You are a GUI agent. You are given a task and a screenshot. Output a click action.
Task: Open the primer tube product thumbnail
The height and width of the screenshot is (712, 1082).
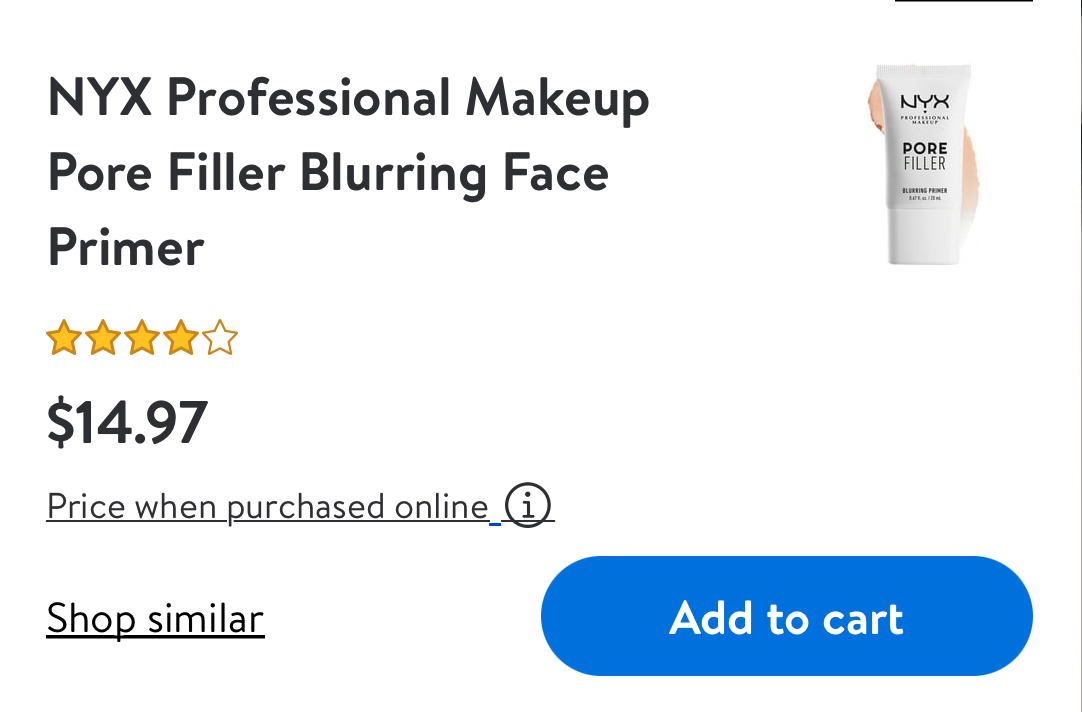point(925,164)
